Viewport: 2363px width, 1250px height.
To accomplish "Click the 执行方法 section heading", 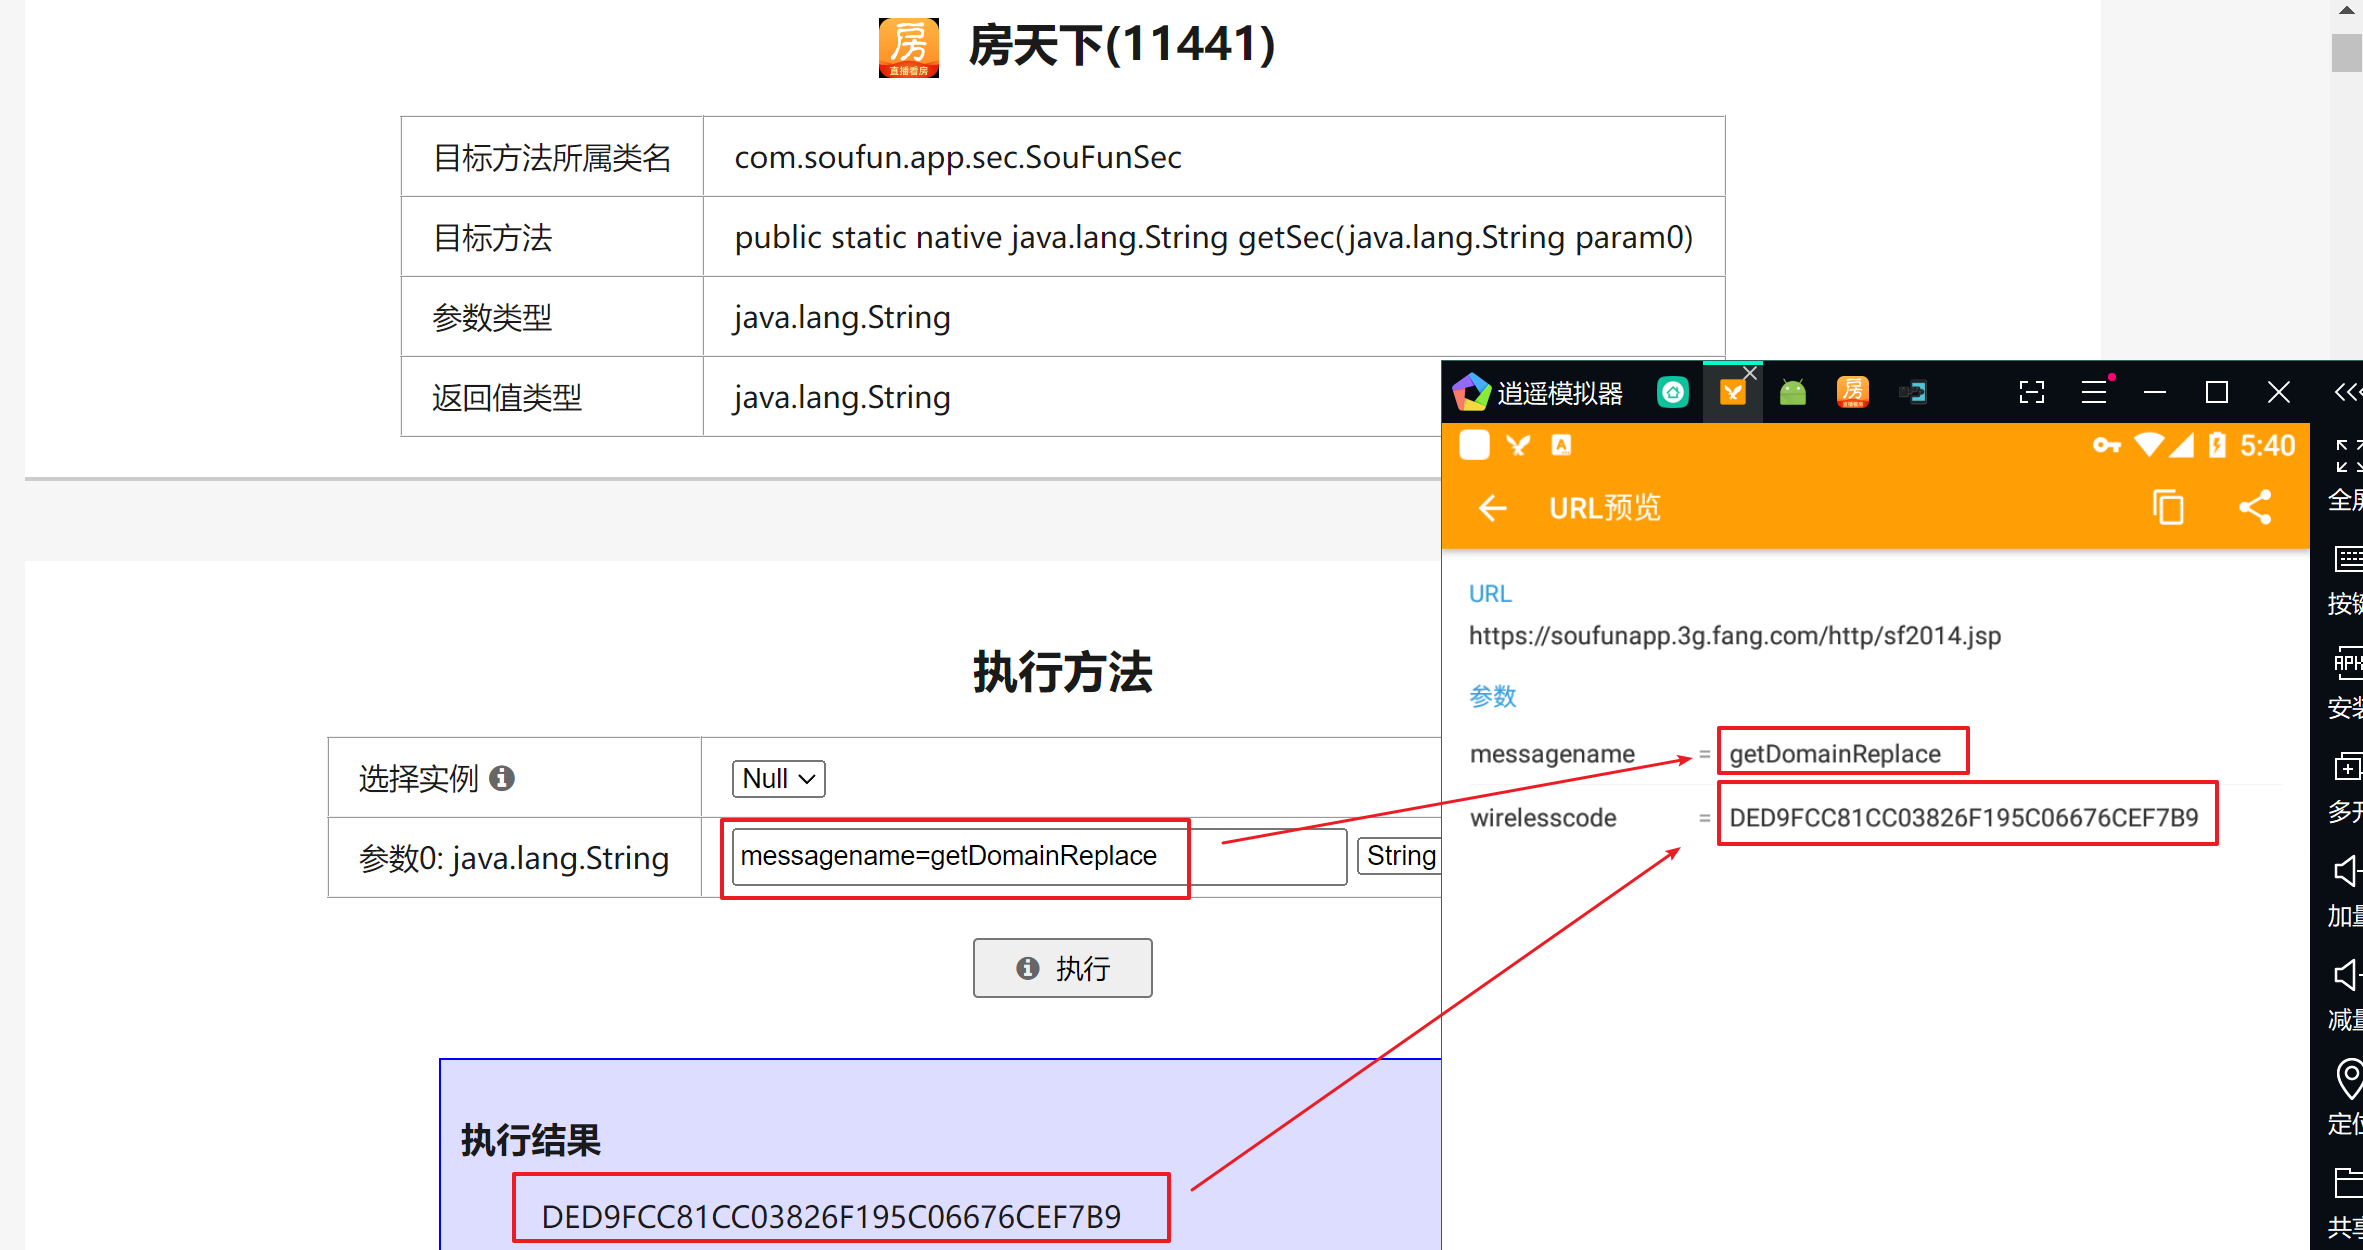I will coord(1062,672).
